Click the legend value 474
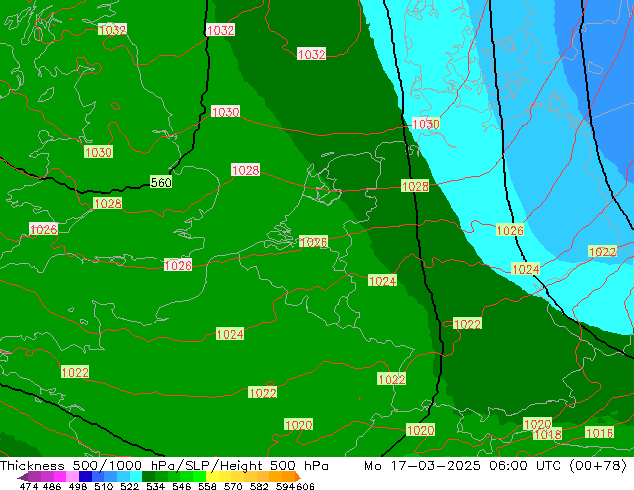 [x=29, y=486]
